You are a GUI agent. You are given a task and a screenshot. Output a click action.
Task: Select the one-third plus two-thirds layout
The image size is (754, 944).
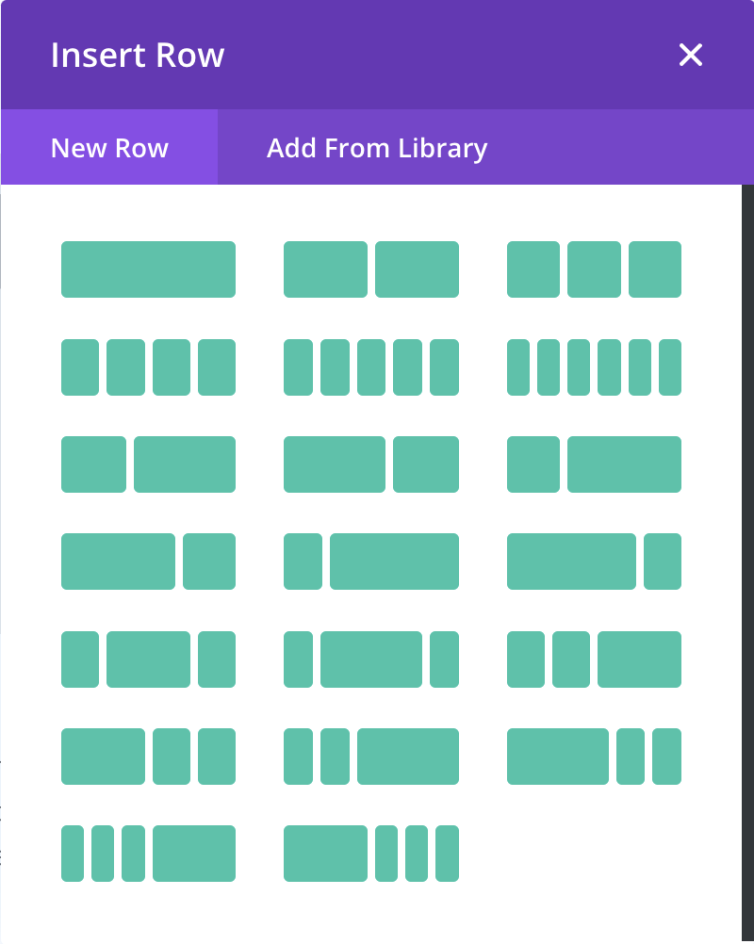(593, 464)
